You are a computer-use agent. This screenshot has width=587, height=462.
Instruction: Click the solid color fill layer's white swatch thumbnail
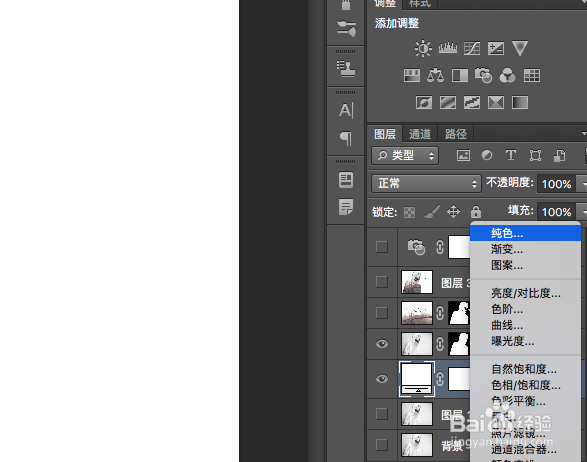(x=417, y=379)
